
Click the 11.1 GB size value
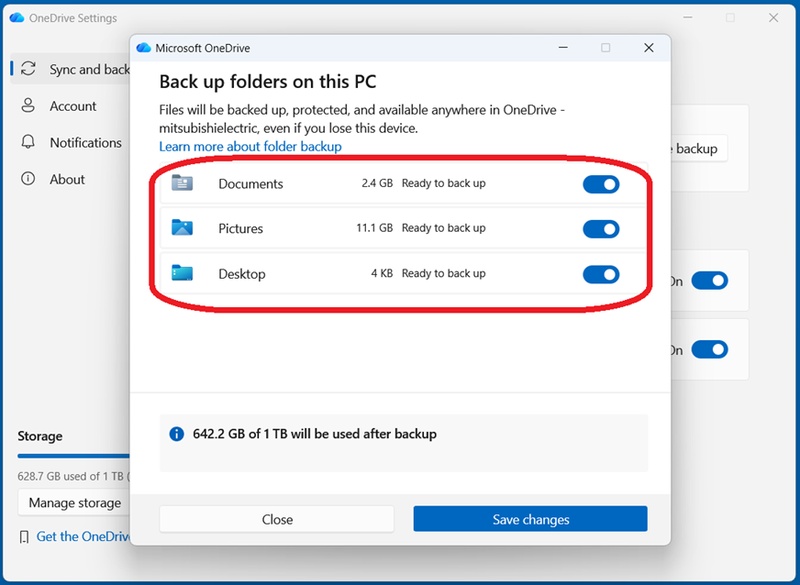(x=374, y=228)
